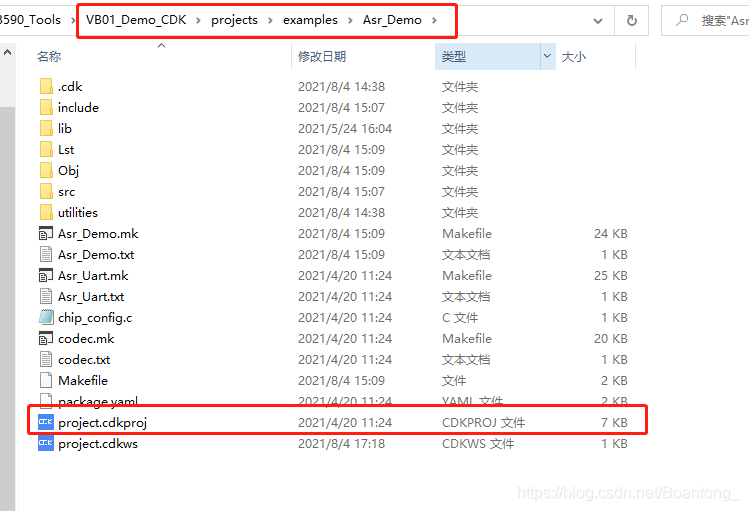Click the search magnifier icon
Screen dimensions: 749x511
tap(682, 20)
